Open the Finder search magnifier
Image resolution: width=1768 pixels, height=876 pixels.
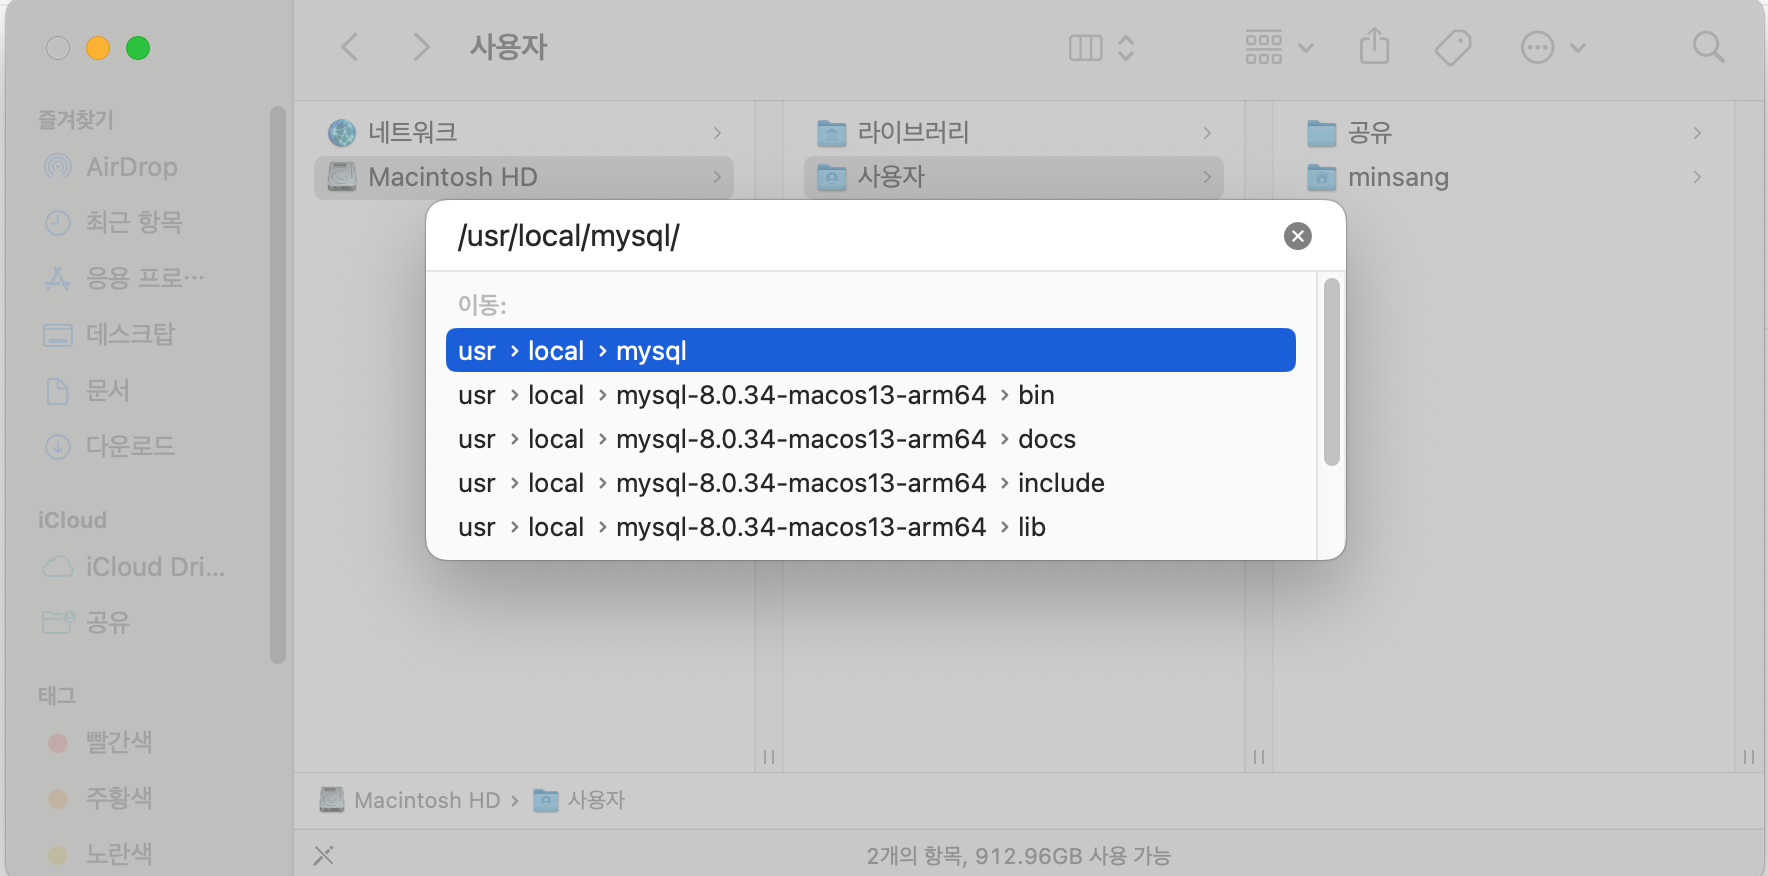point(1708,47)
